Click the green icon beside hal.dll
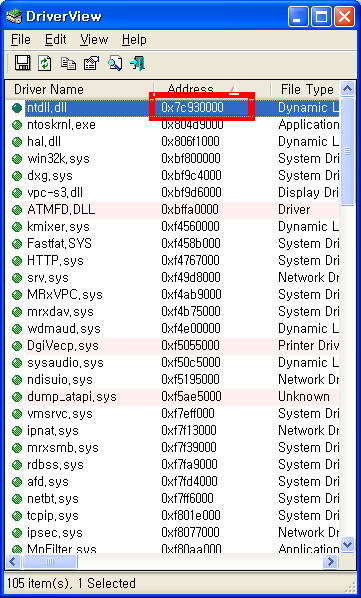Image resolution: width=361 pixels, height=598 pixels. [x=17, y=142]
